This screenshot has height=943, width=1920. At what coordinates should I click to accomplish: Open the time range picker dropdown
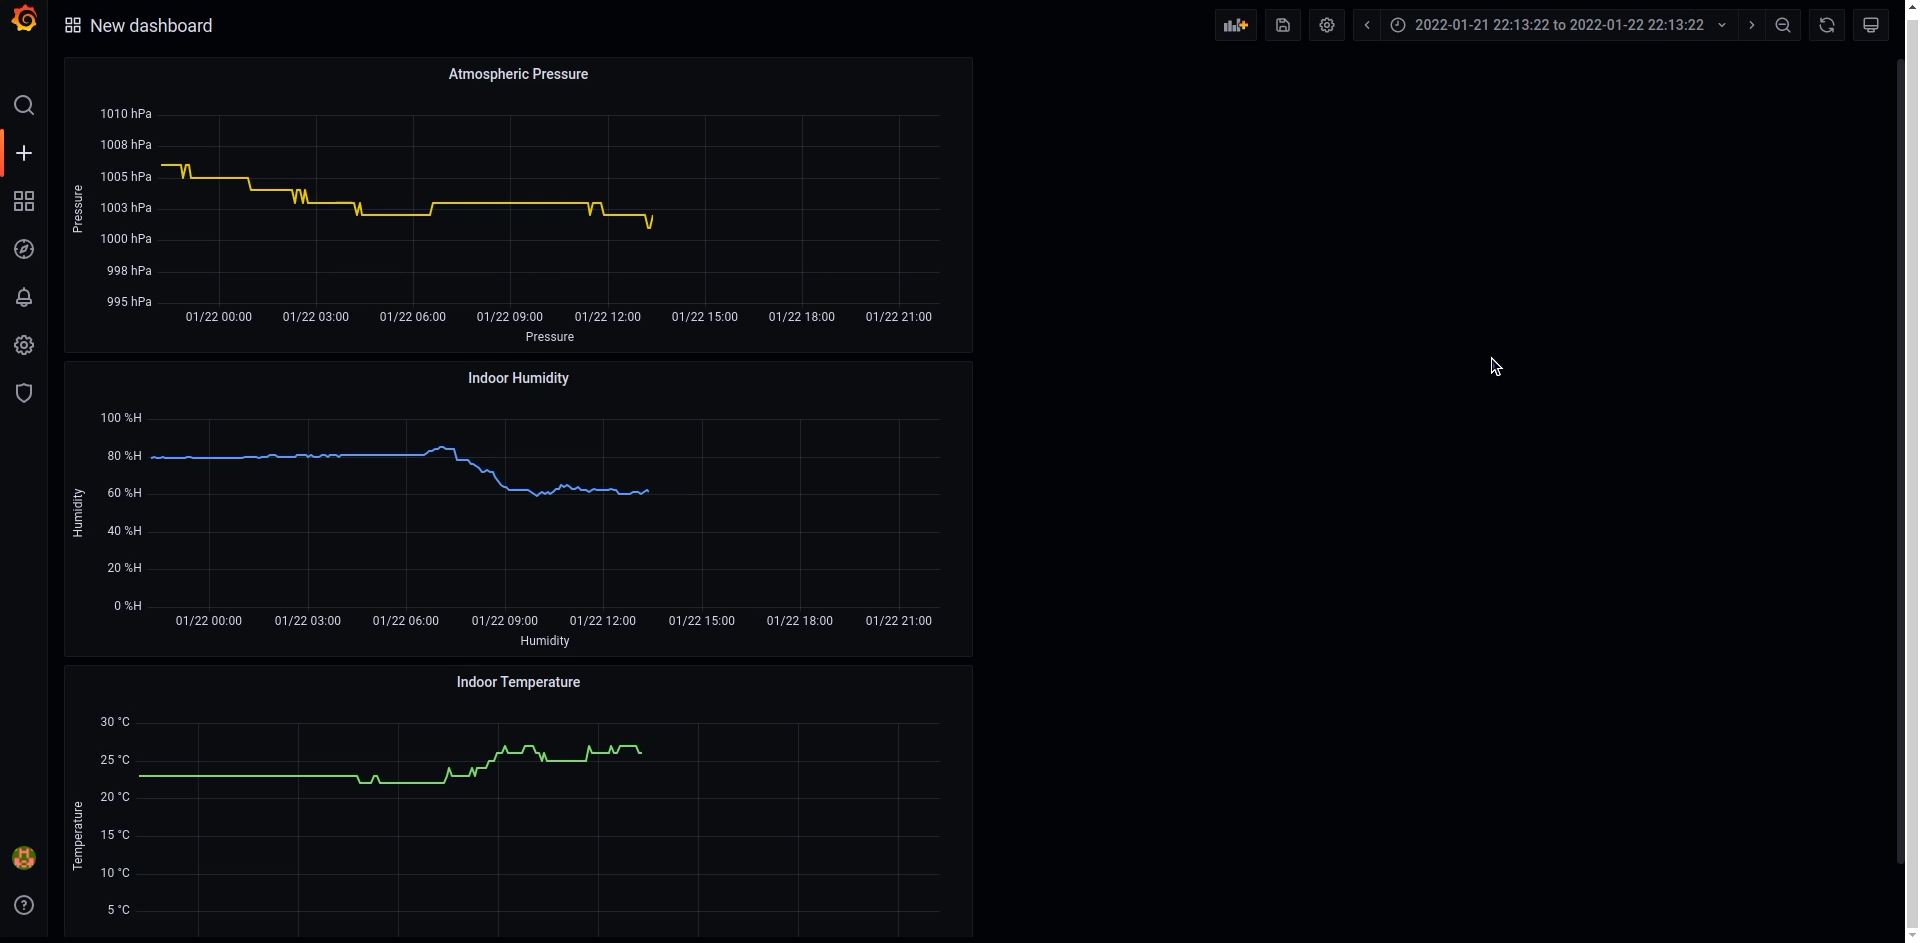1558,25
